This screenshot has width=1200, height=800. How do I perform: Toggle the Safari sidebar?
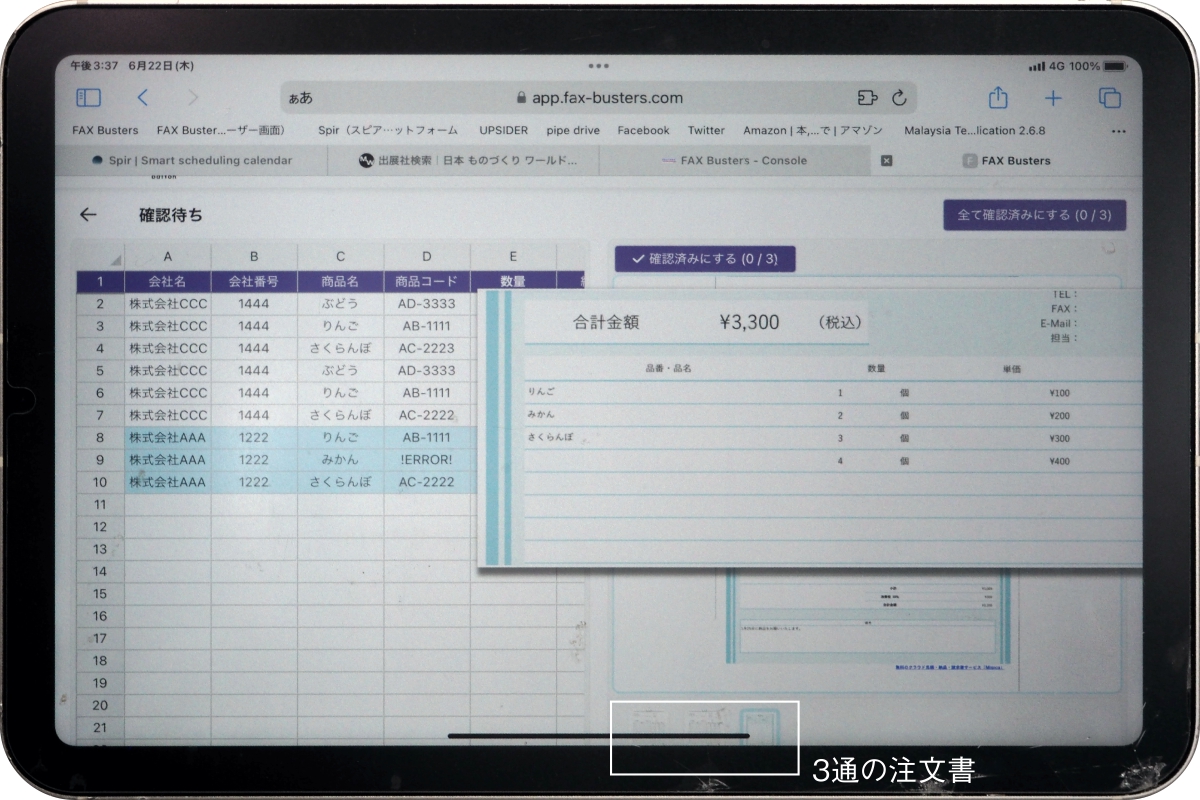click(88, 97)
